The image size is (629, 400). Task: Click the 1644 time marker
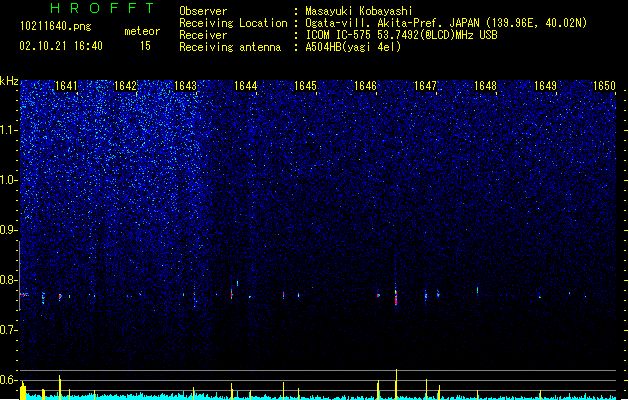click(246, 86)
